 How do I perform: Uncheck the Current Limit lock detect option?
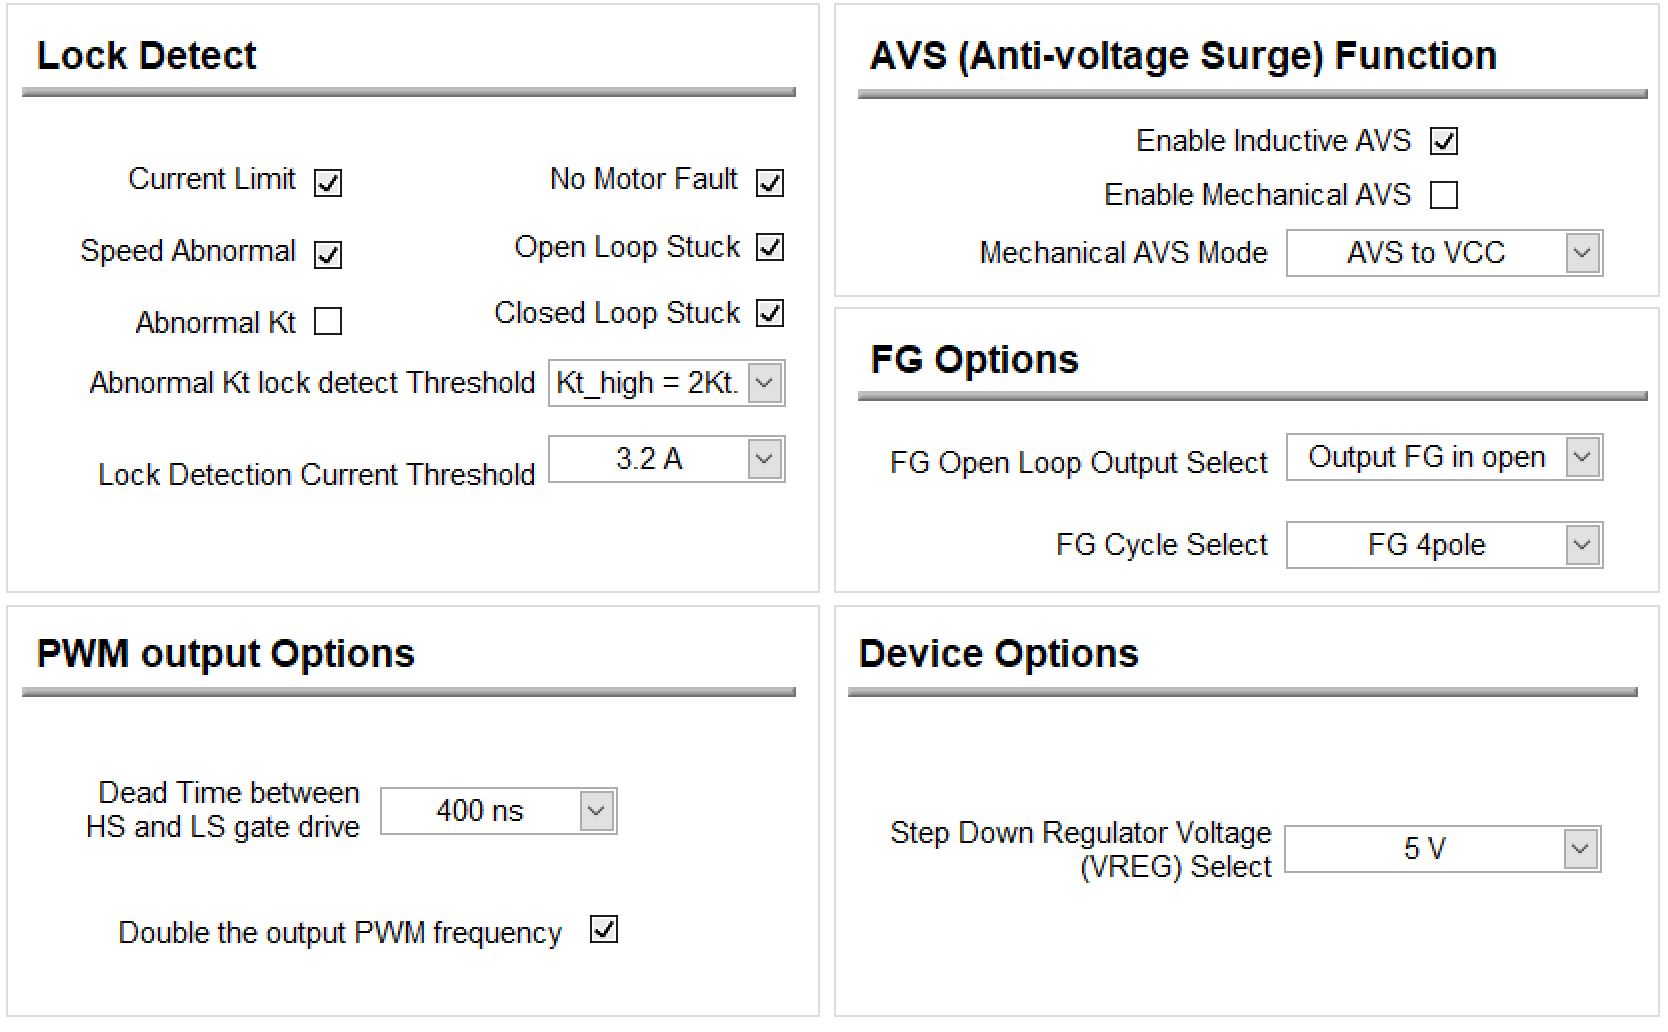[330, 183]
